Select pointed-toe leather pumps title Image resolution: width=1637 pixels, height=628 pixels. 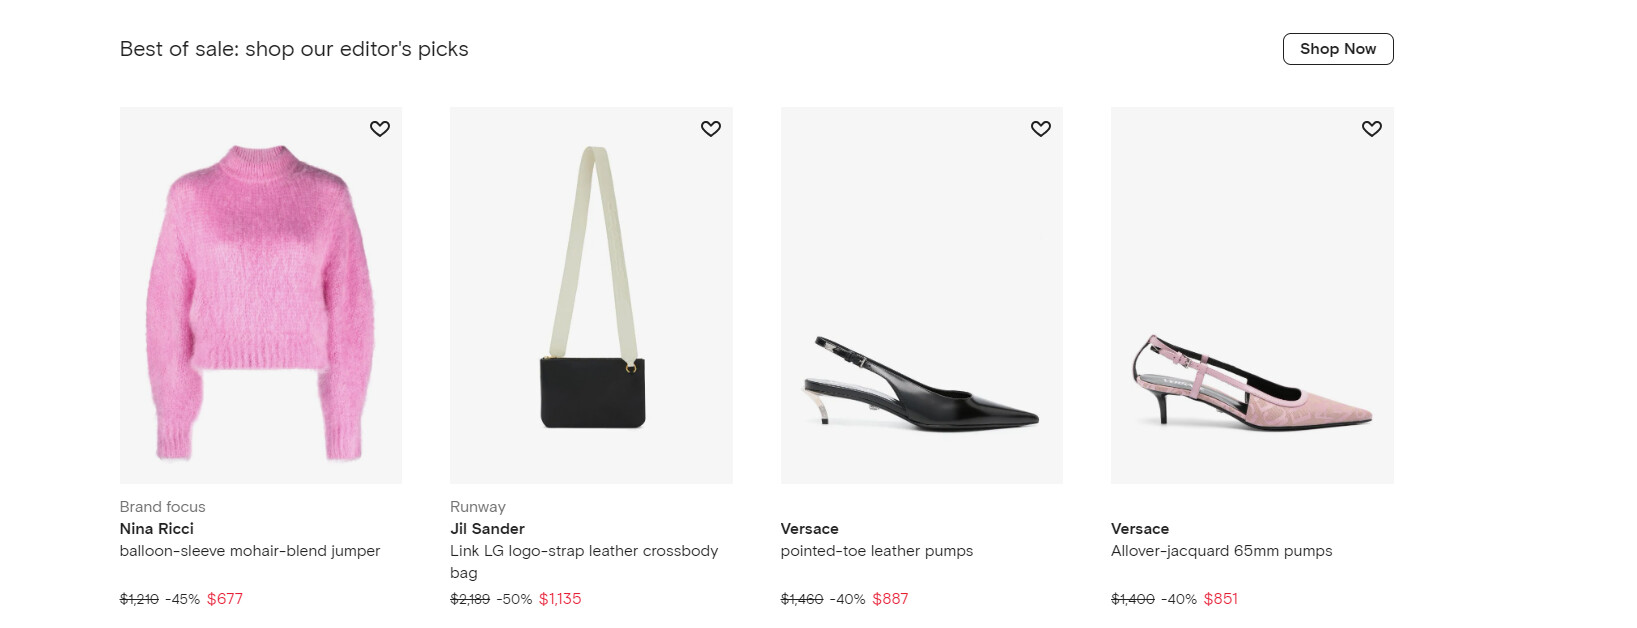(877, 551)
